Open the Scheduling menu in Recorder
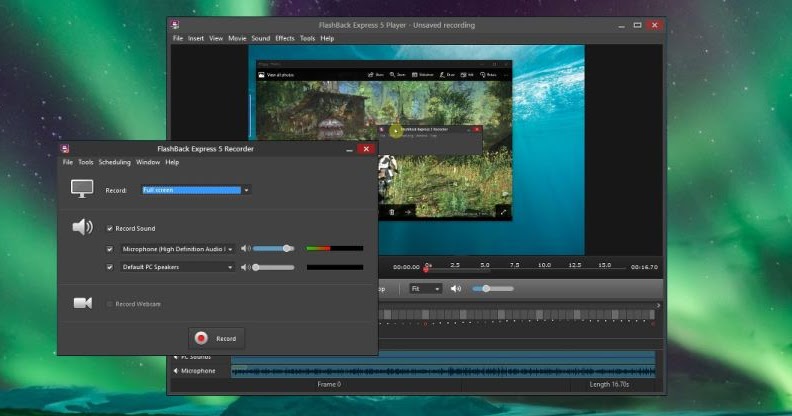 (115, 162)
